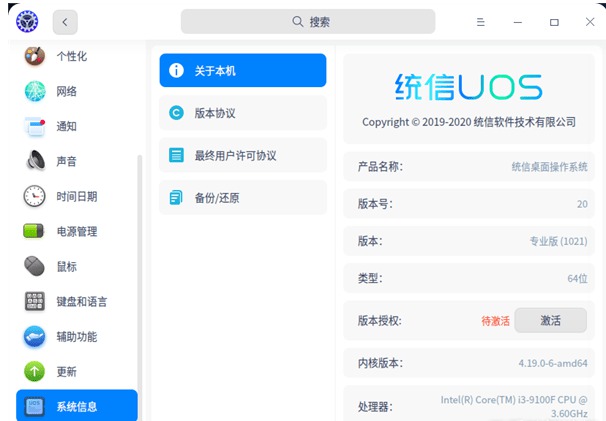Select the 最终用户许可协议 menu item
The image size is (606, 421).
pyautogui.click(x=243, y=155)
